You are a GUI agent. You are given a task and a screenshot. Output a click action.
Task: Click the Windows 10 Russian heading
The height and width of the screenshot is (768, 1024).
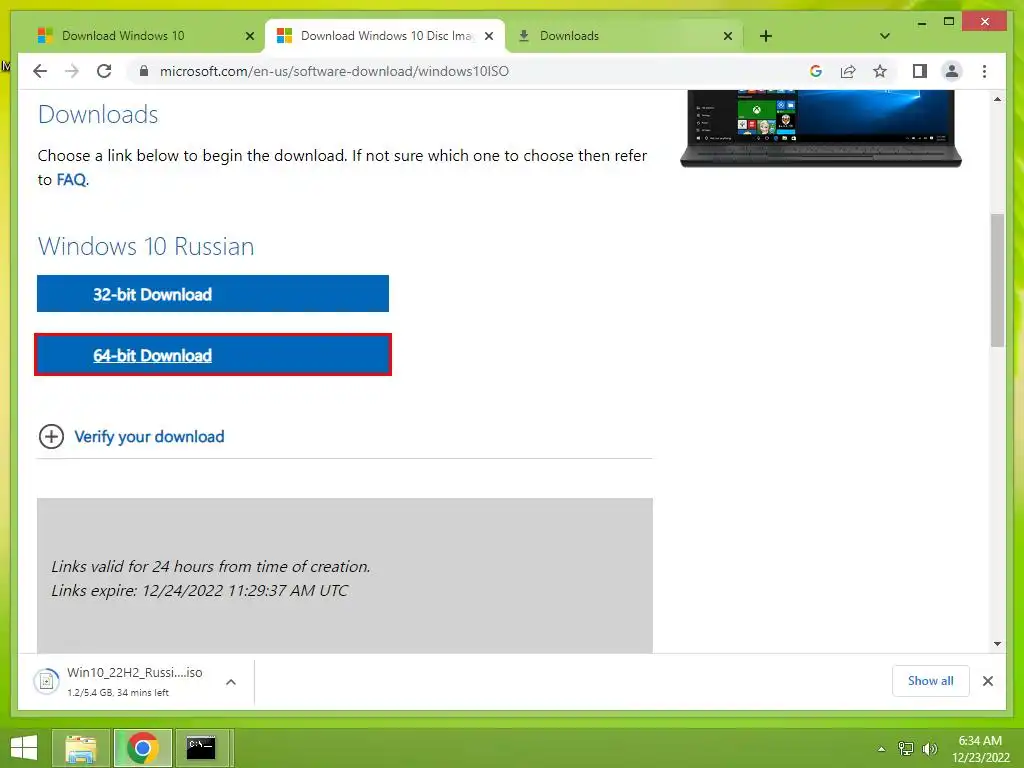pos(146,246)
